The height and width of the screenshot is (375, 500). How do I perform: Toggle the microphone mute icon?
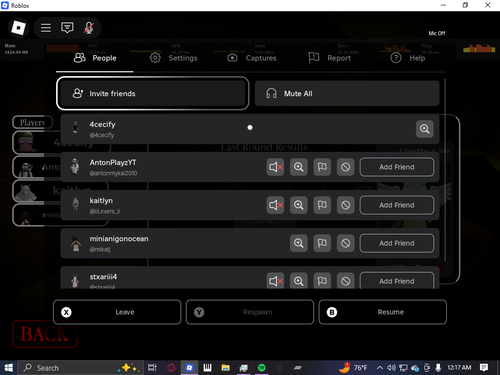coord(88,28)
